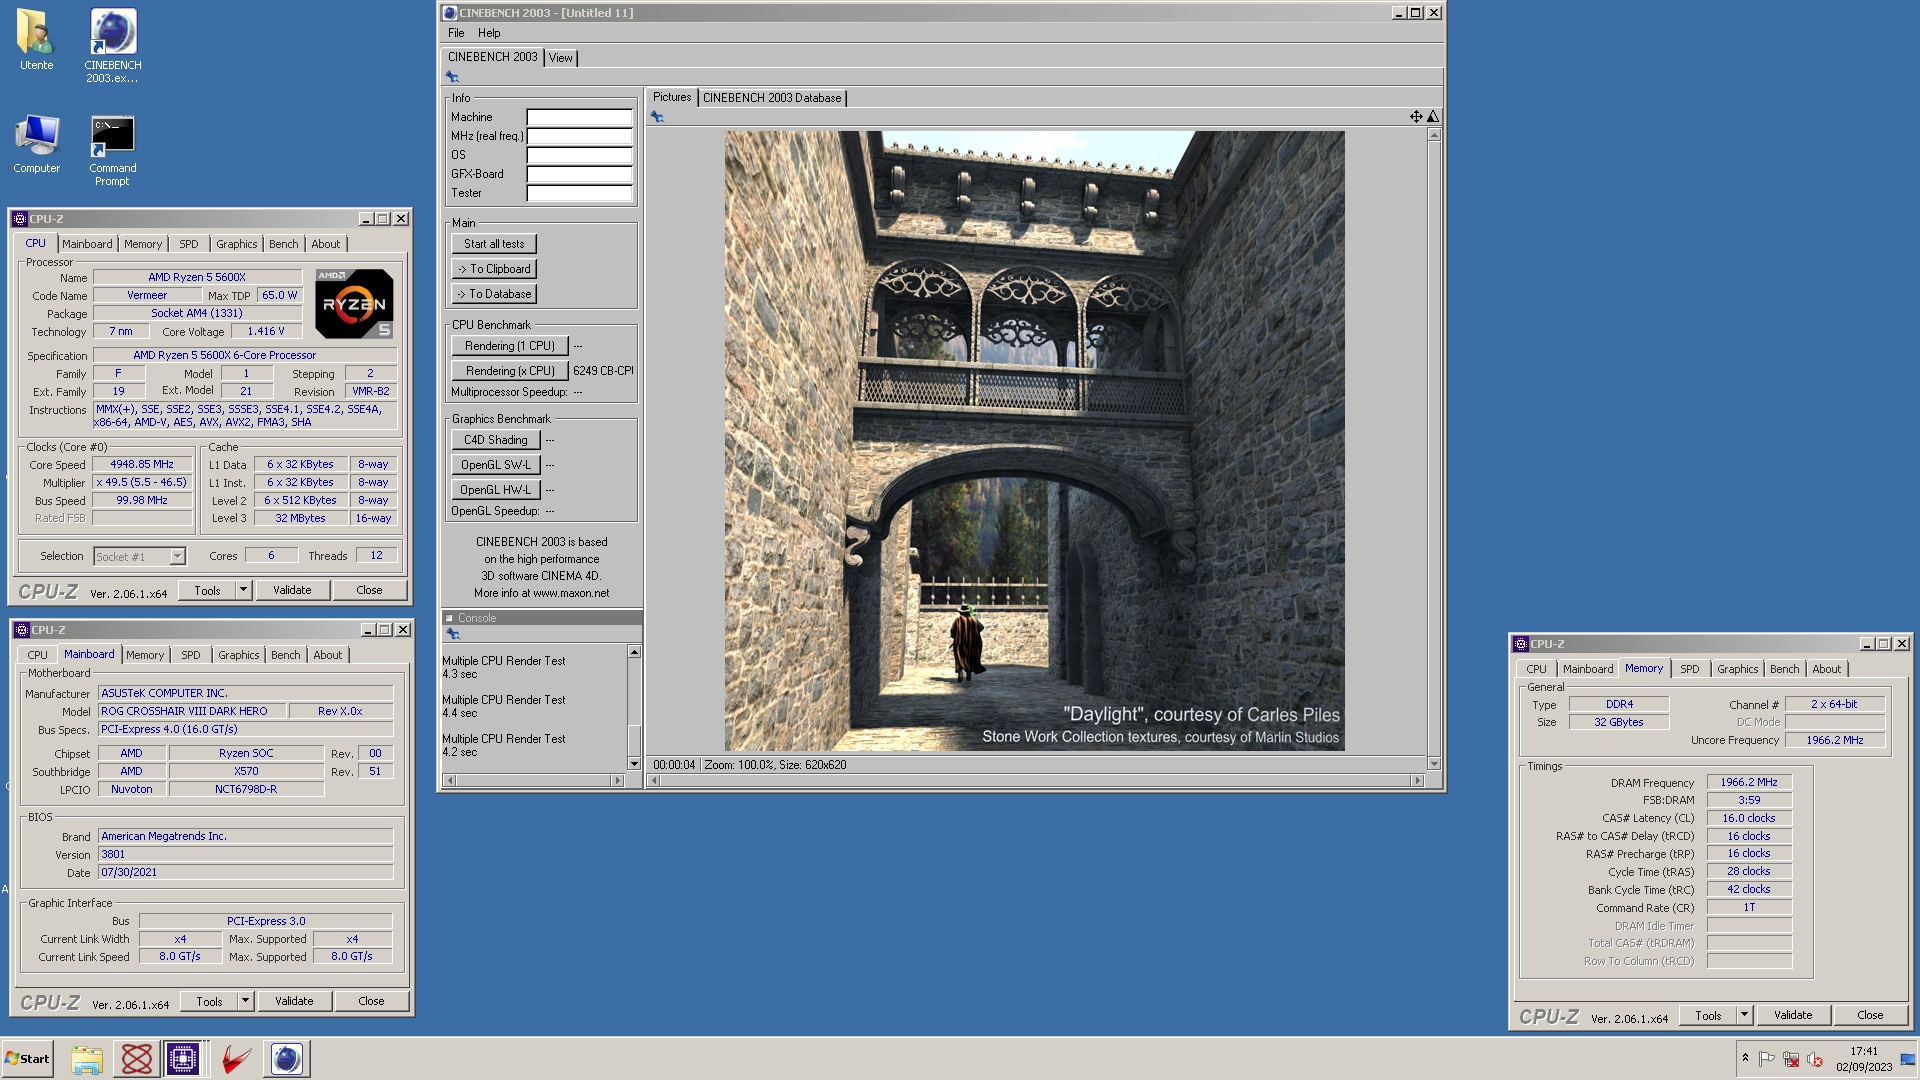Screen dimensions: 1920x1080
Task: Click the CINEBENCH sphere icon on the taskbar
Action: (x=286, y=1059)
